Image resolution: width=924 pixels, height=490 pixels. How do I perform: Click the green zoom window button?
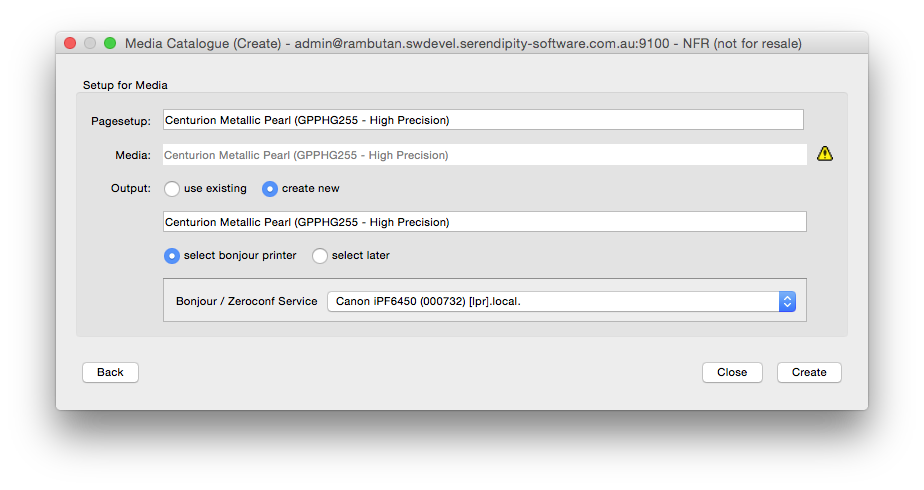tap(110, 43)
